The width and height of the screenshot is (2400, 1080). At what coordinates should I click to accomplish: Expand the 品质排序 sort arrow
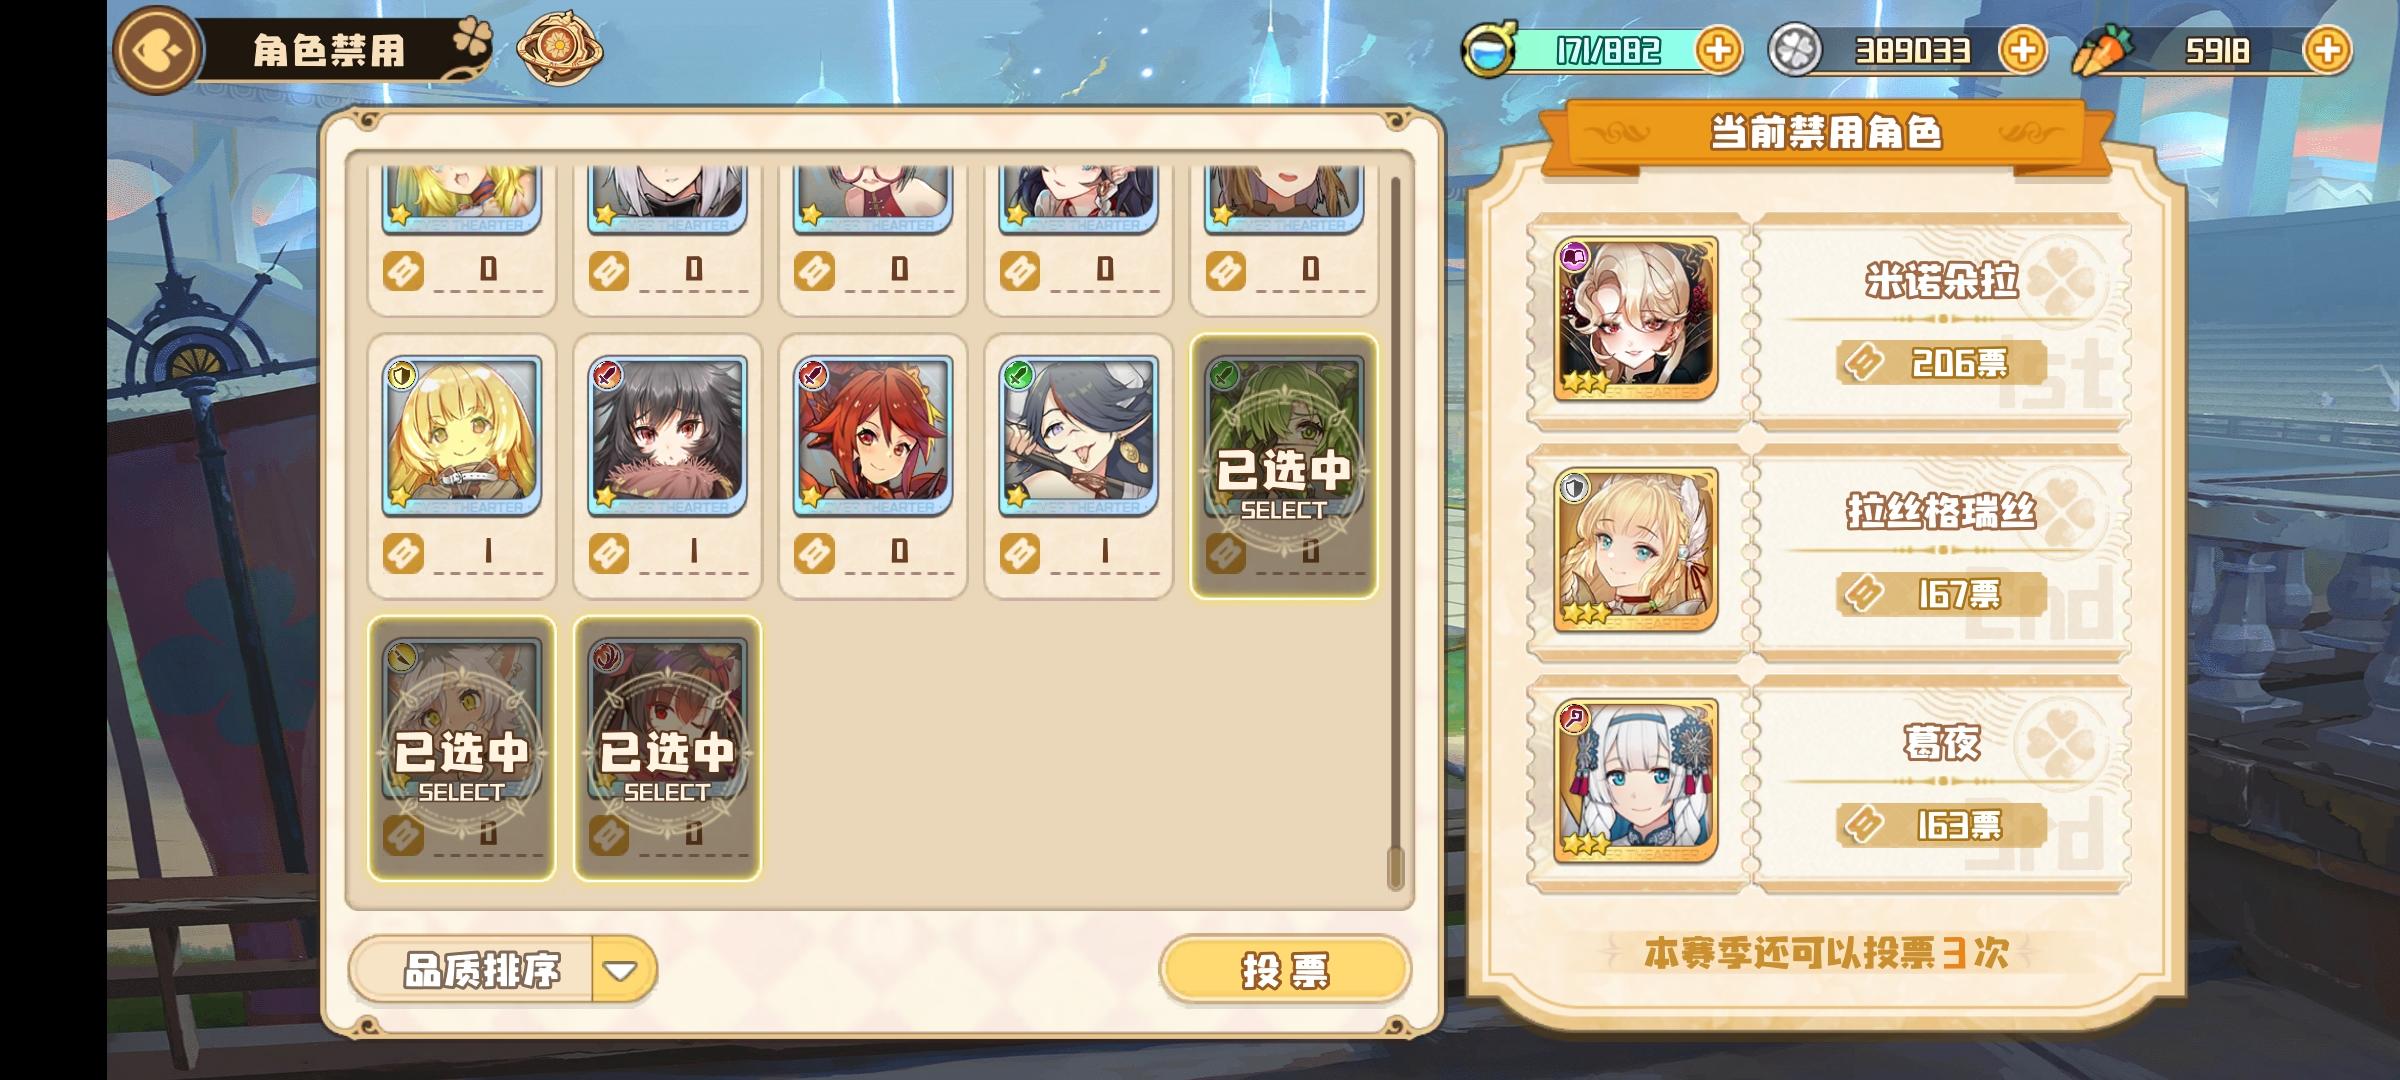click(x=621, y=970)
